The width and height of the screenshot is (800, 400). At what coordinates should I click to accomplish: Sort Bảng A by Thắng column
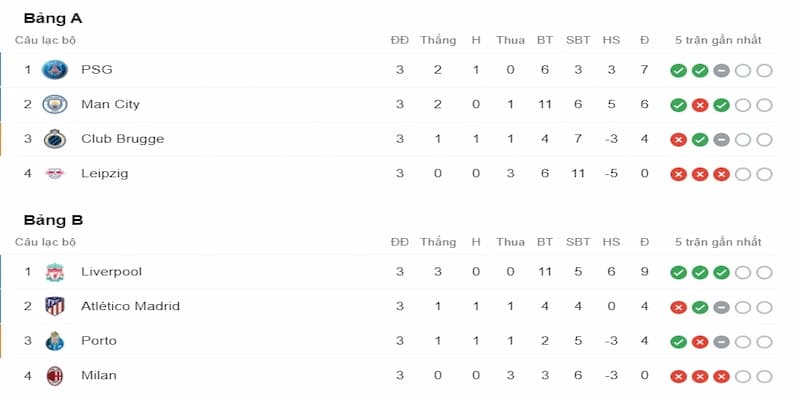click(438, 40)
